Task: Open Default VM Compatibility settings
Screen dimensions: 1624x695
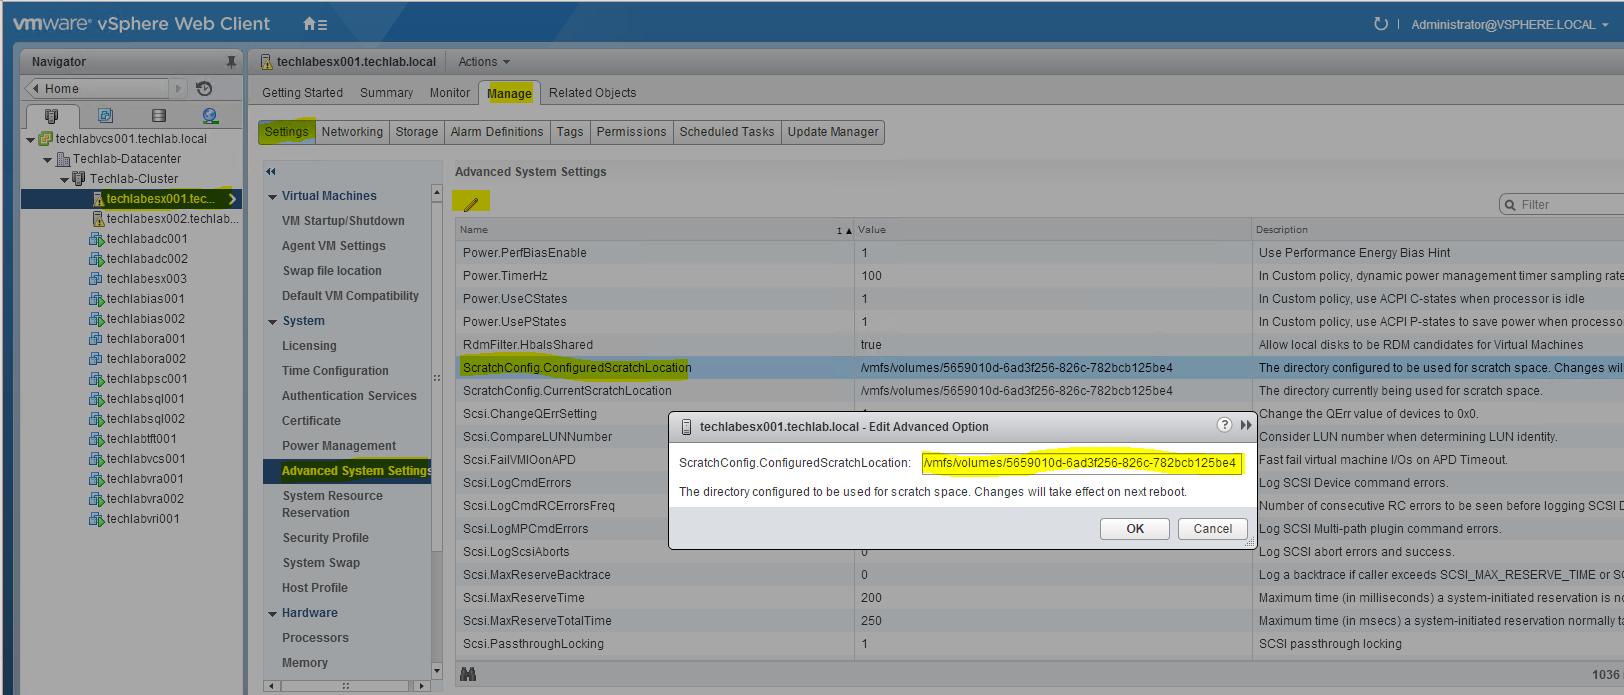Action: tap(350, 296)
